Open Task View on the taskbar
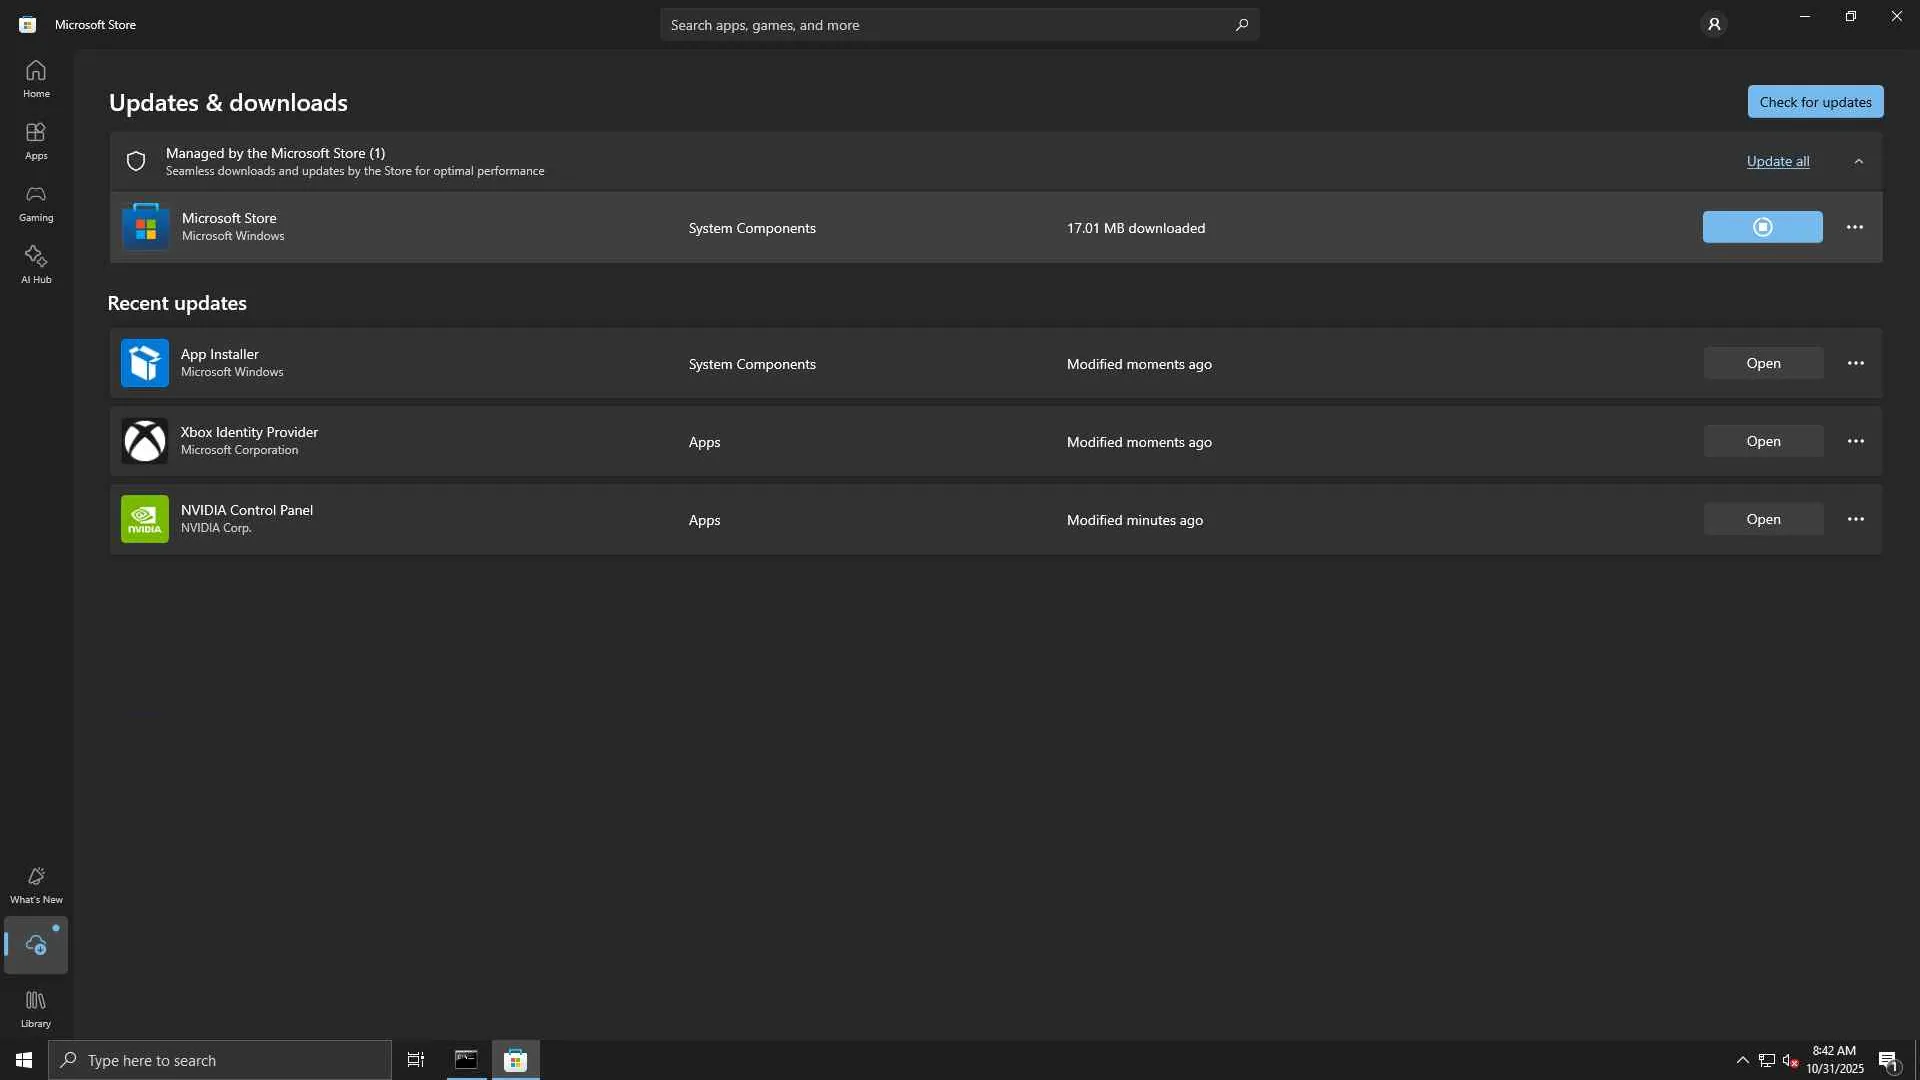Screen dimensions: 1920x1080 point(416,1059)
